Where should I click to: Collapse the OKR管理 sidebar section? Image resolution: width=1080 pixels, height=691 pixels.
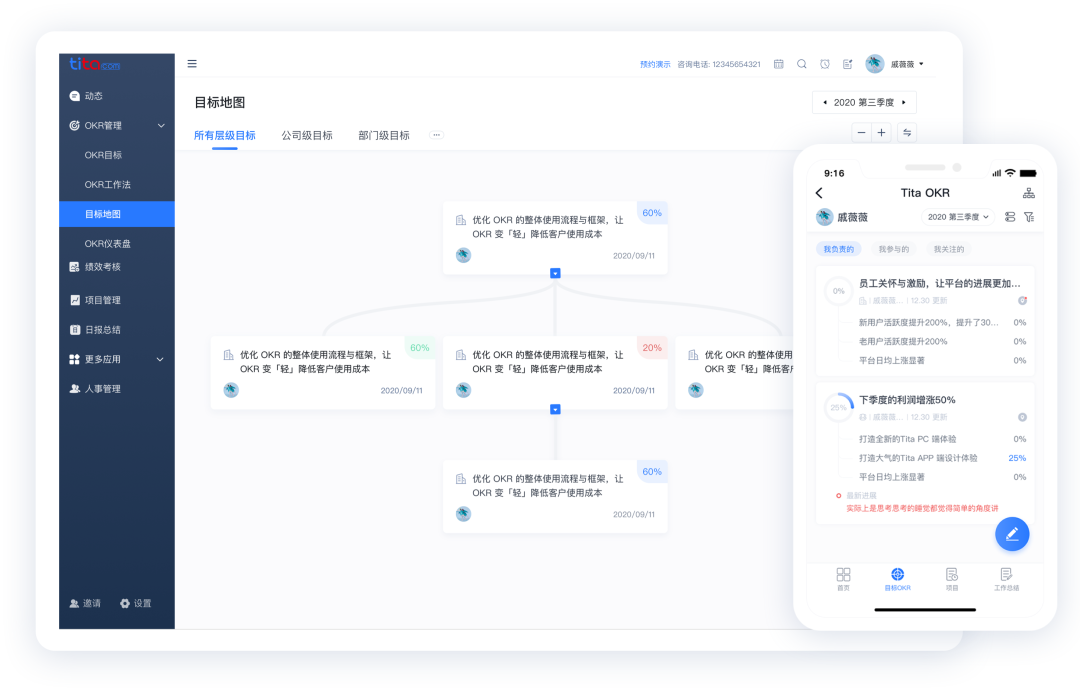[161, 125]
